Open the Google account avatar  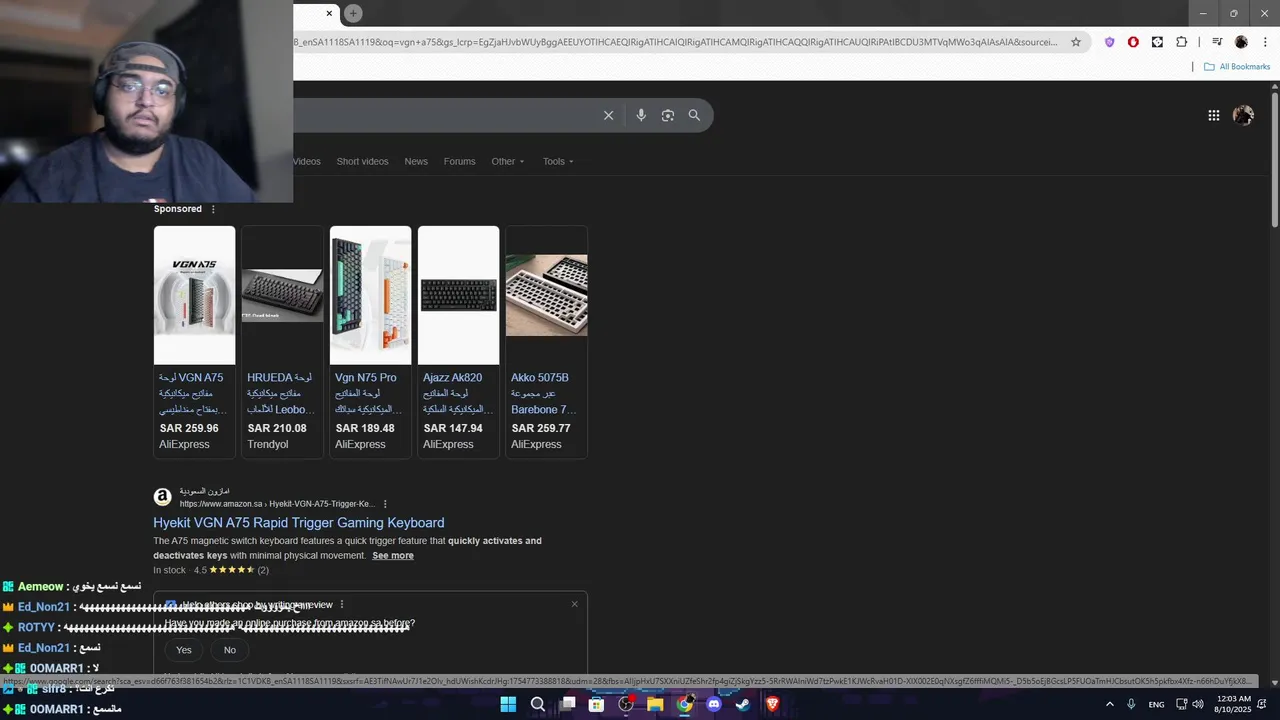(x=1243, y=115)
